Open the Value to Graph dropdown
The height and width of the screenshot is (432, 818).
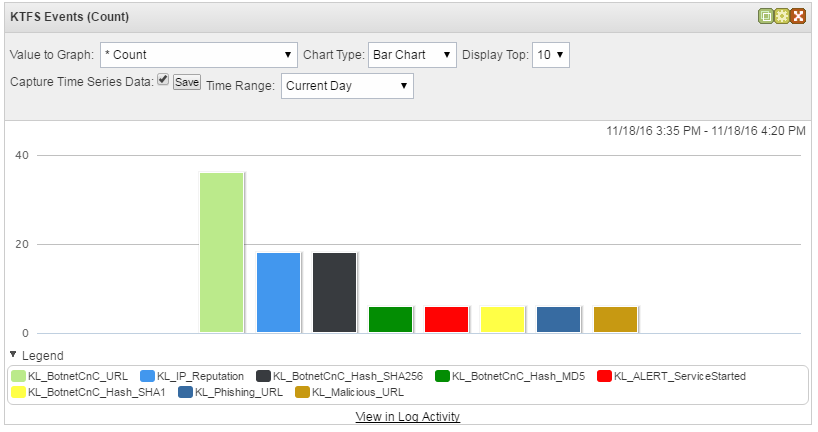pyautogui.click(x=200, y=54)
